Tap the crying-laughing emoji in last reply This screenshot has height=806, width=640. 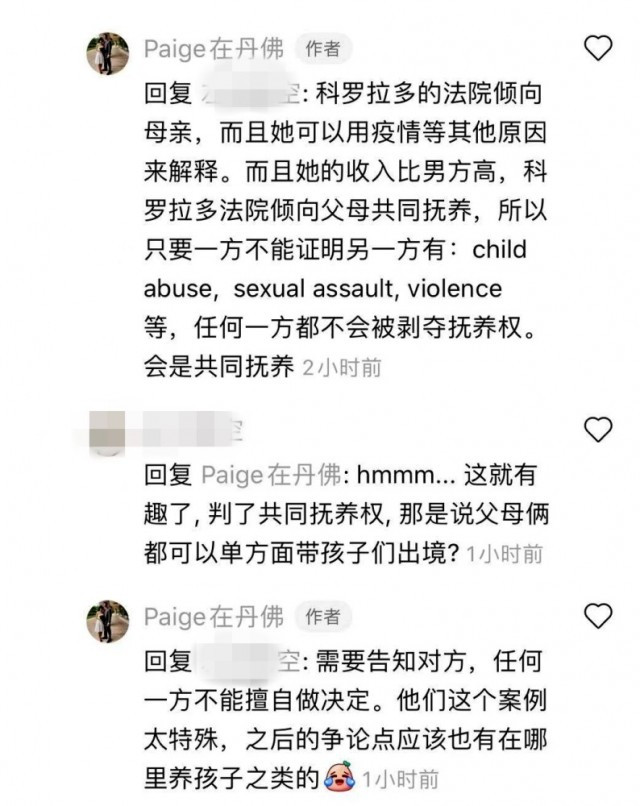pos(340,777)
